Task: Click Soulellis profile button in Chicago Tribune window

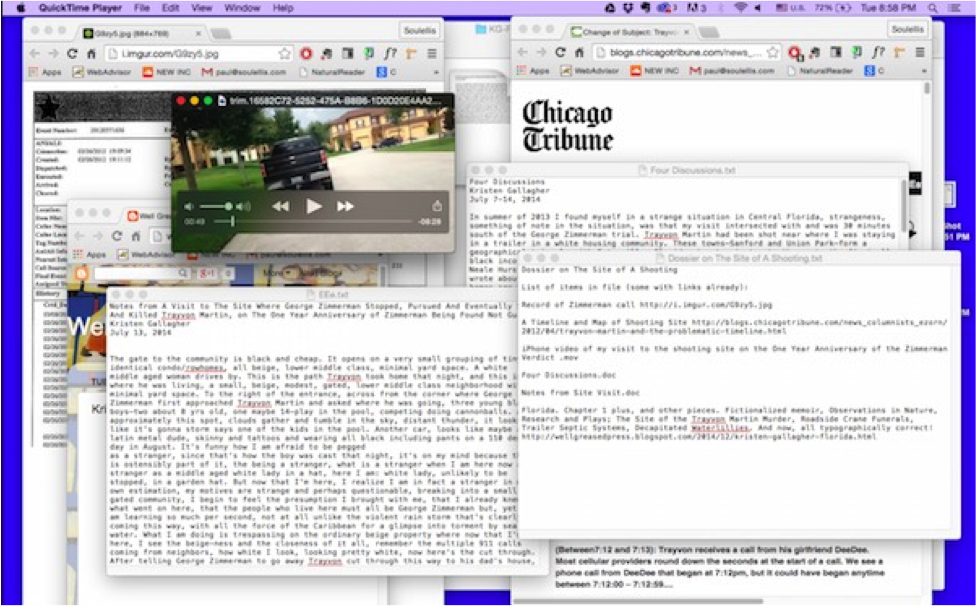Action: (908, 29)
